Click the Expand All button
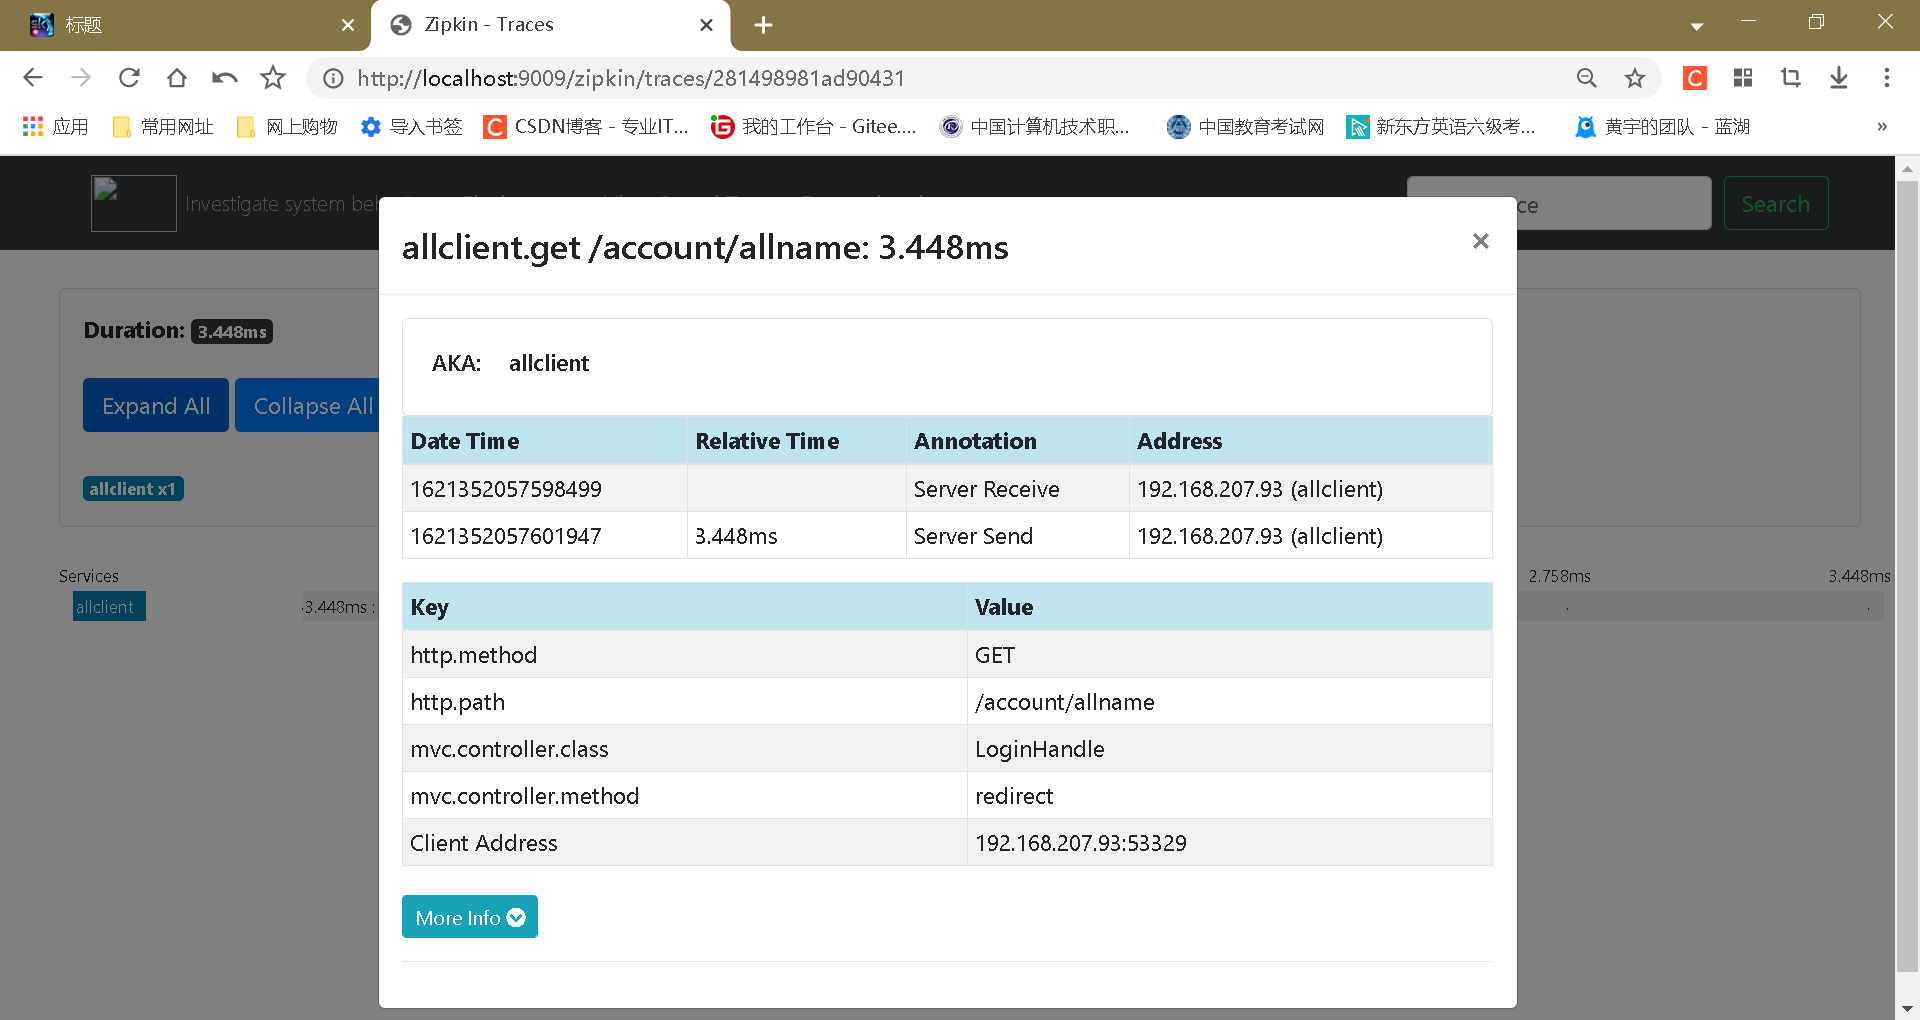The image size is (1920, 1020). 156,405
